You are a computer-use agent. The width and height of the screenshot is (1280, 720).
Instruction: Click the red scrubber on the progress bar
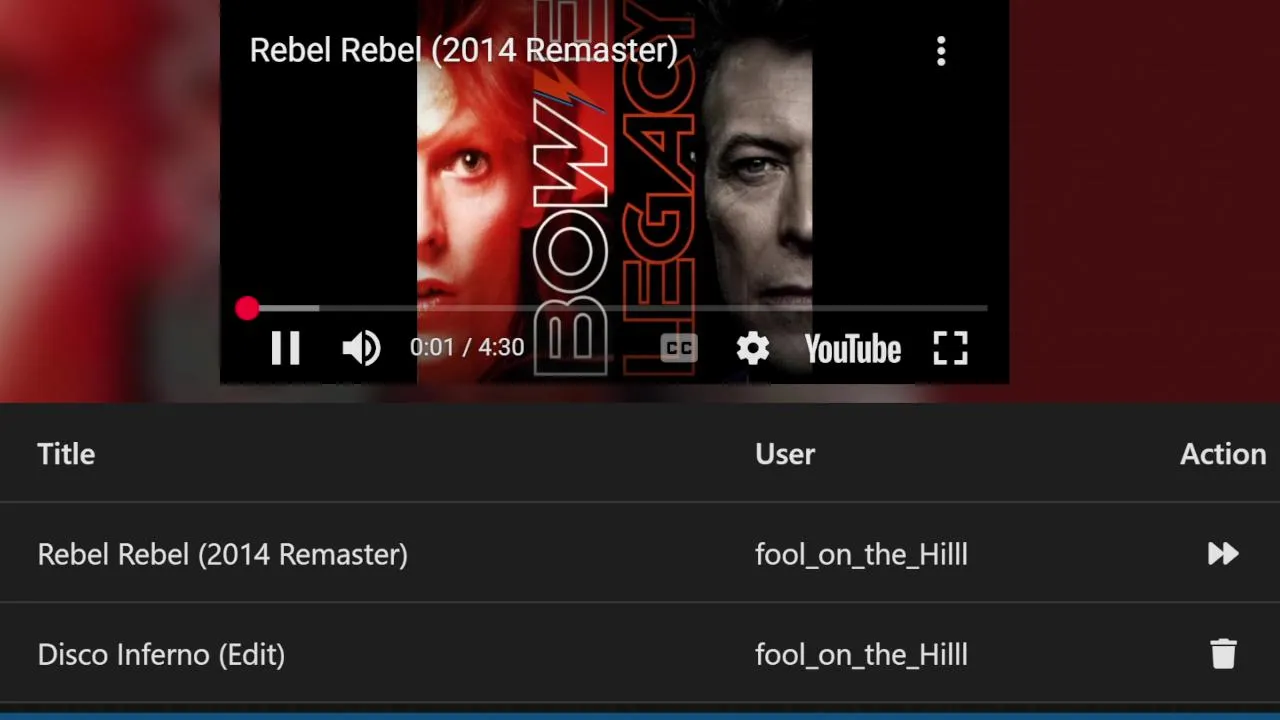click(247, 309)
